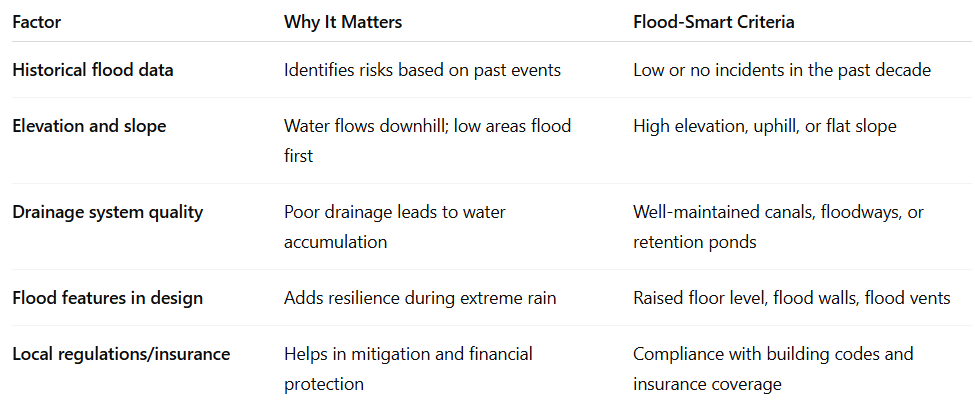
Task: Click the Why It Matters column header
Action: [x=343, y=22]
